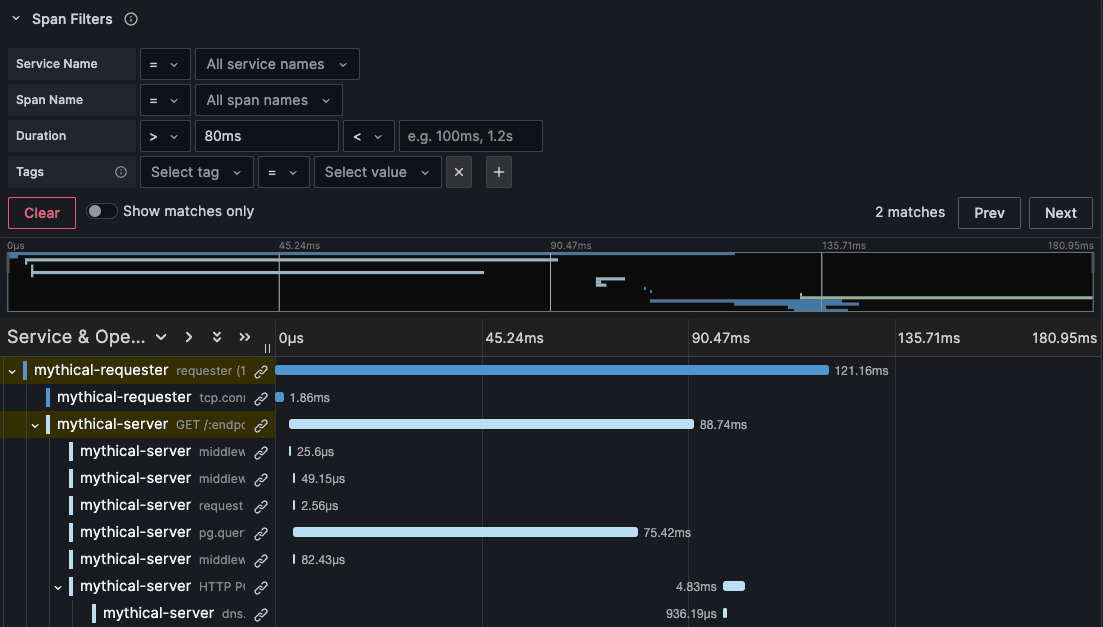Click the 80ms duration input field
The height and width of the screenshot is (627, 1103).
coord(266,135)
